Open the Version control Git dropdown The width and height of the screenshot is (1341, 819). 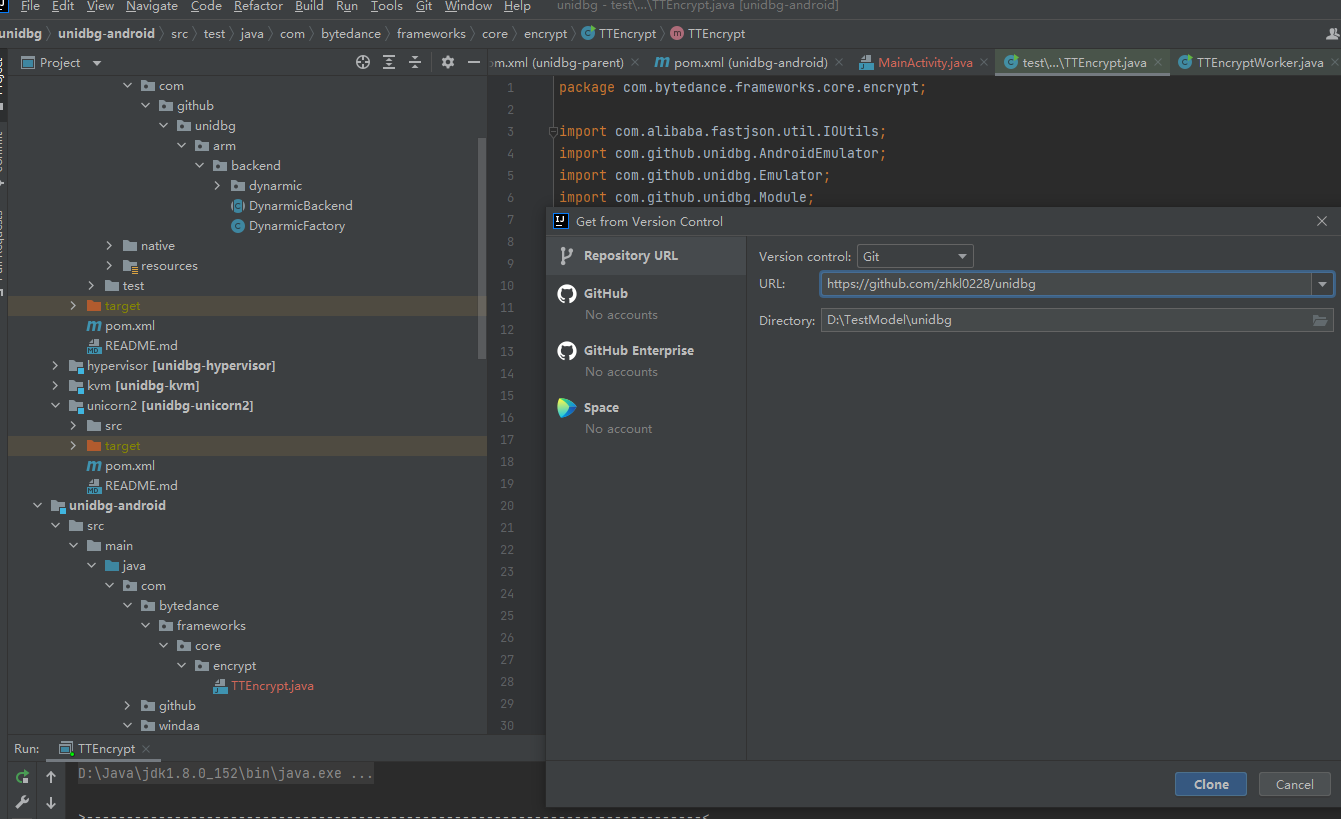[x=915, y=257]
